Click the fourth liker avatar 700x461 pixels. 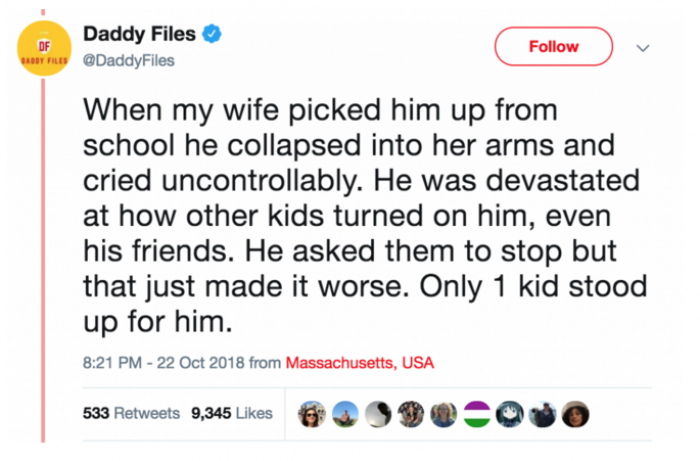(410, 414)
